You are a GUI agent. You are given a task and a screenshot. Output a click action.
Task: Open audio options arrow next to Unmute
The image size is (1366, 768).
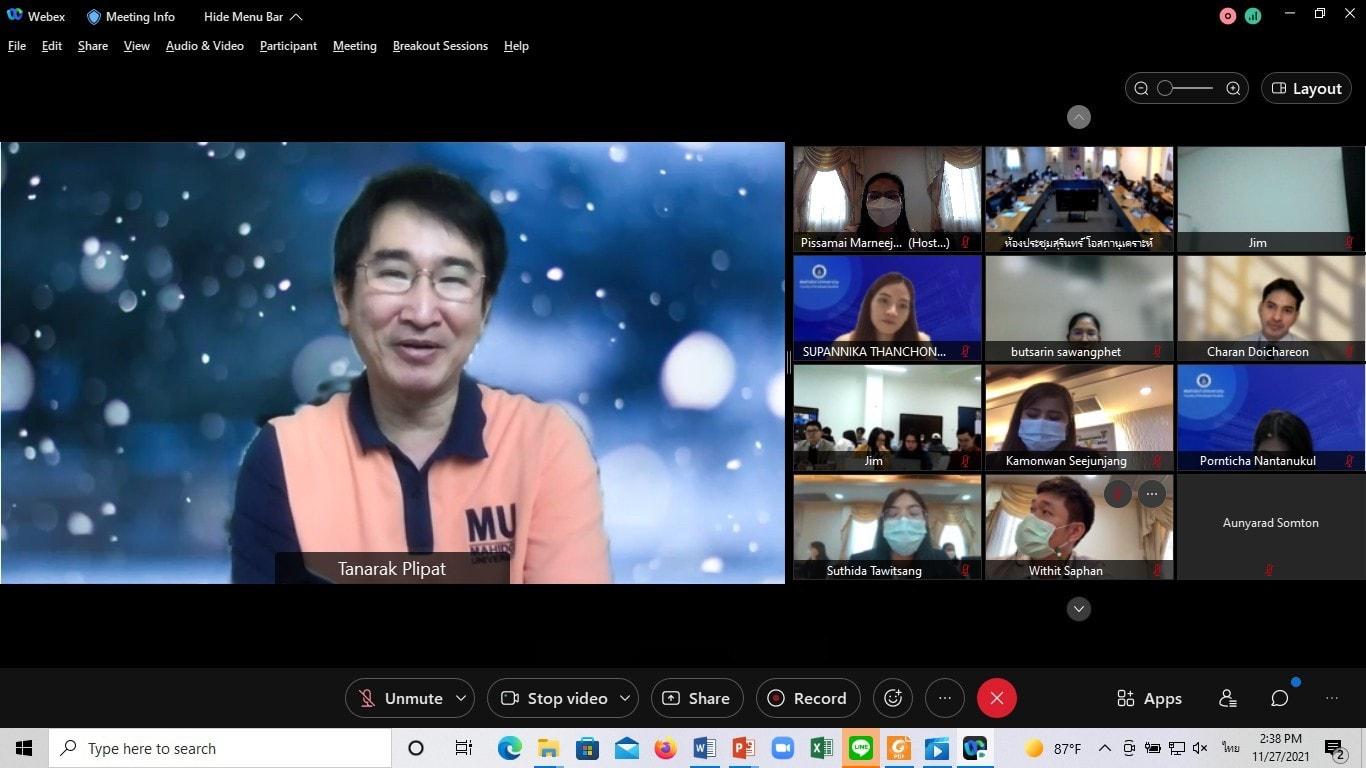(461, 698)
